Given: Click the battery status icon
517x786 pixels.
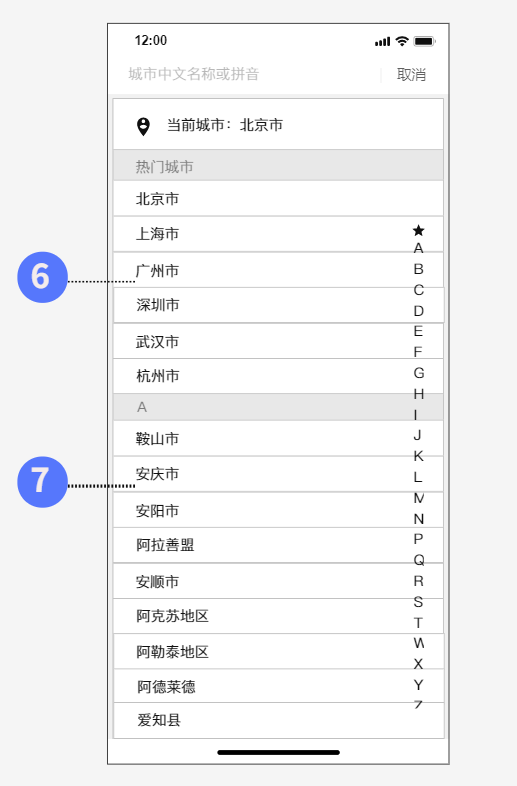Looking at the screenshot, I should pyautogui.click(x=424, y=41).
